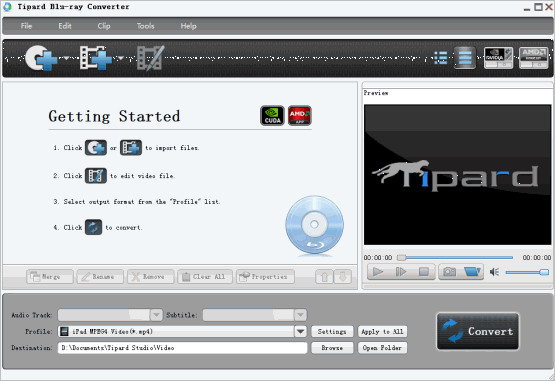The height and width of the screenshot is (381, 555).
Task: Open the Tools menu
Action: click(x=145, y=26)
